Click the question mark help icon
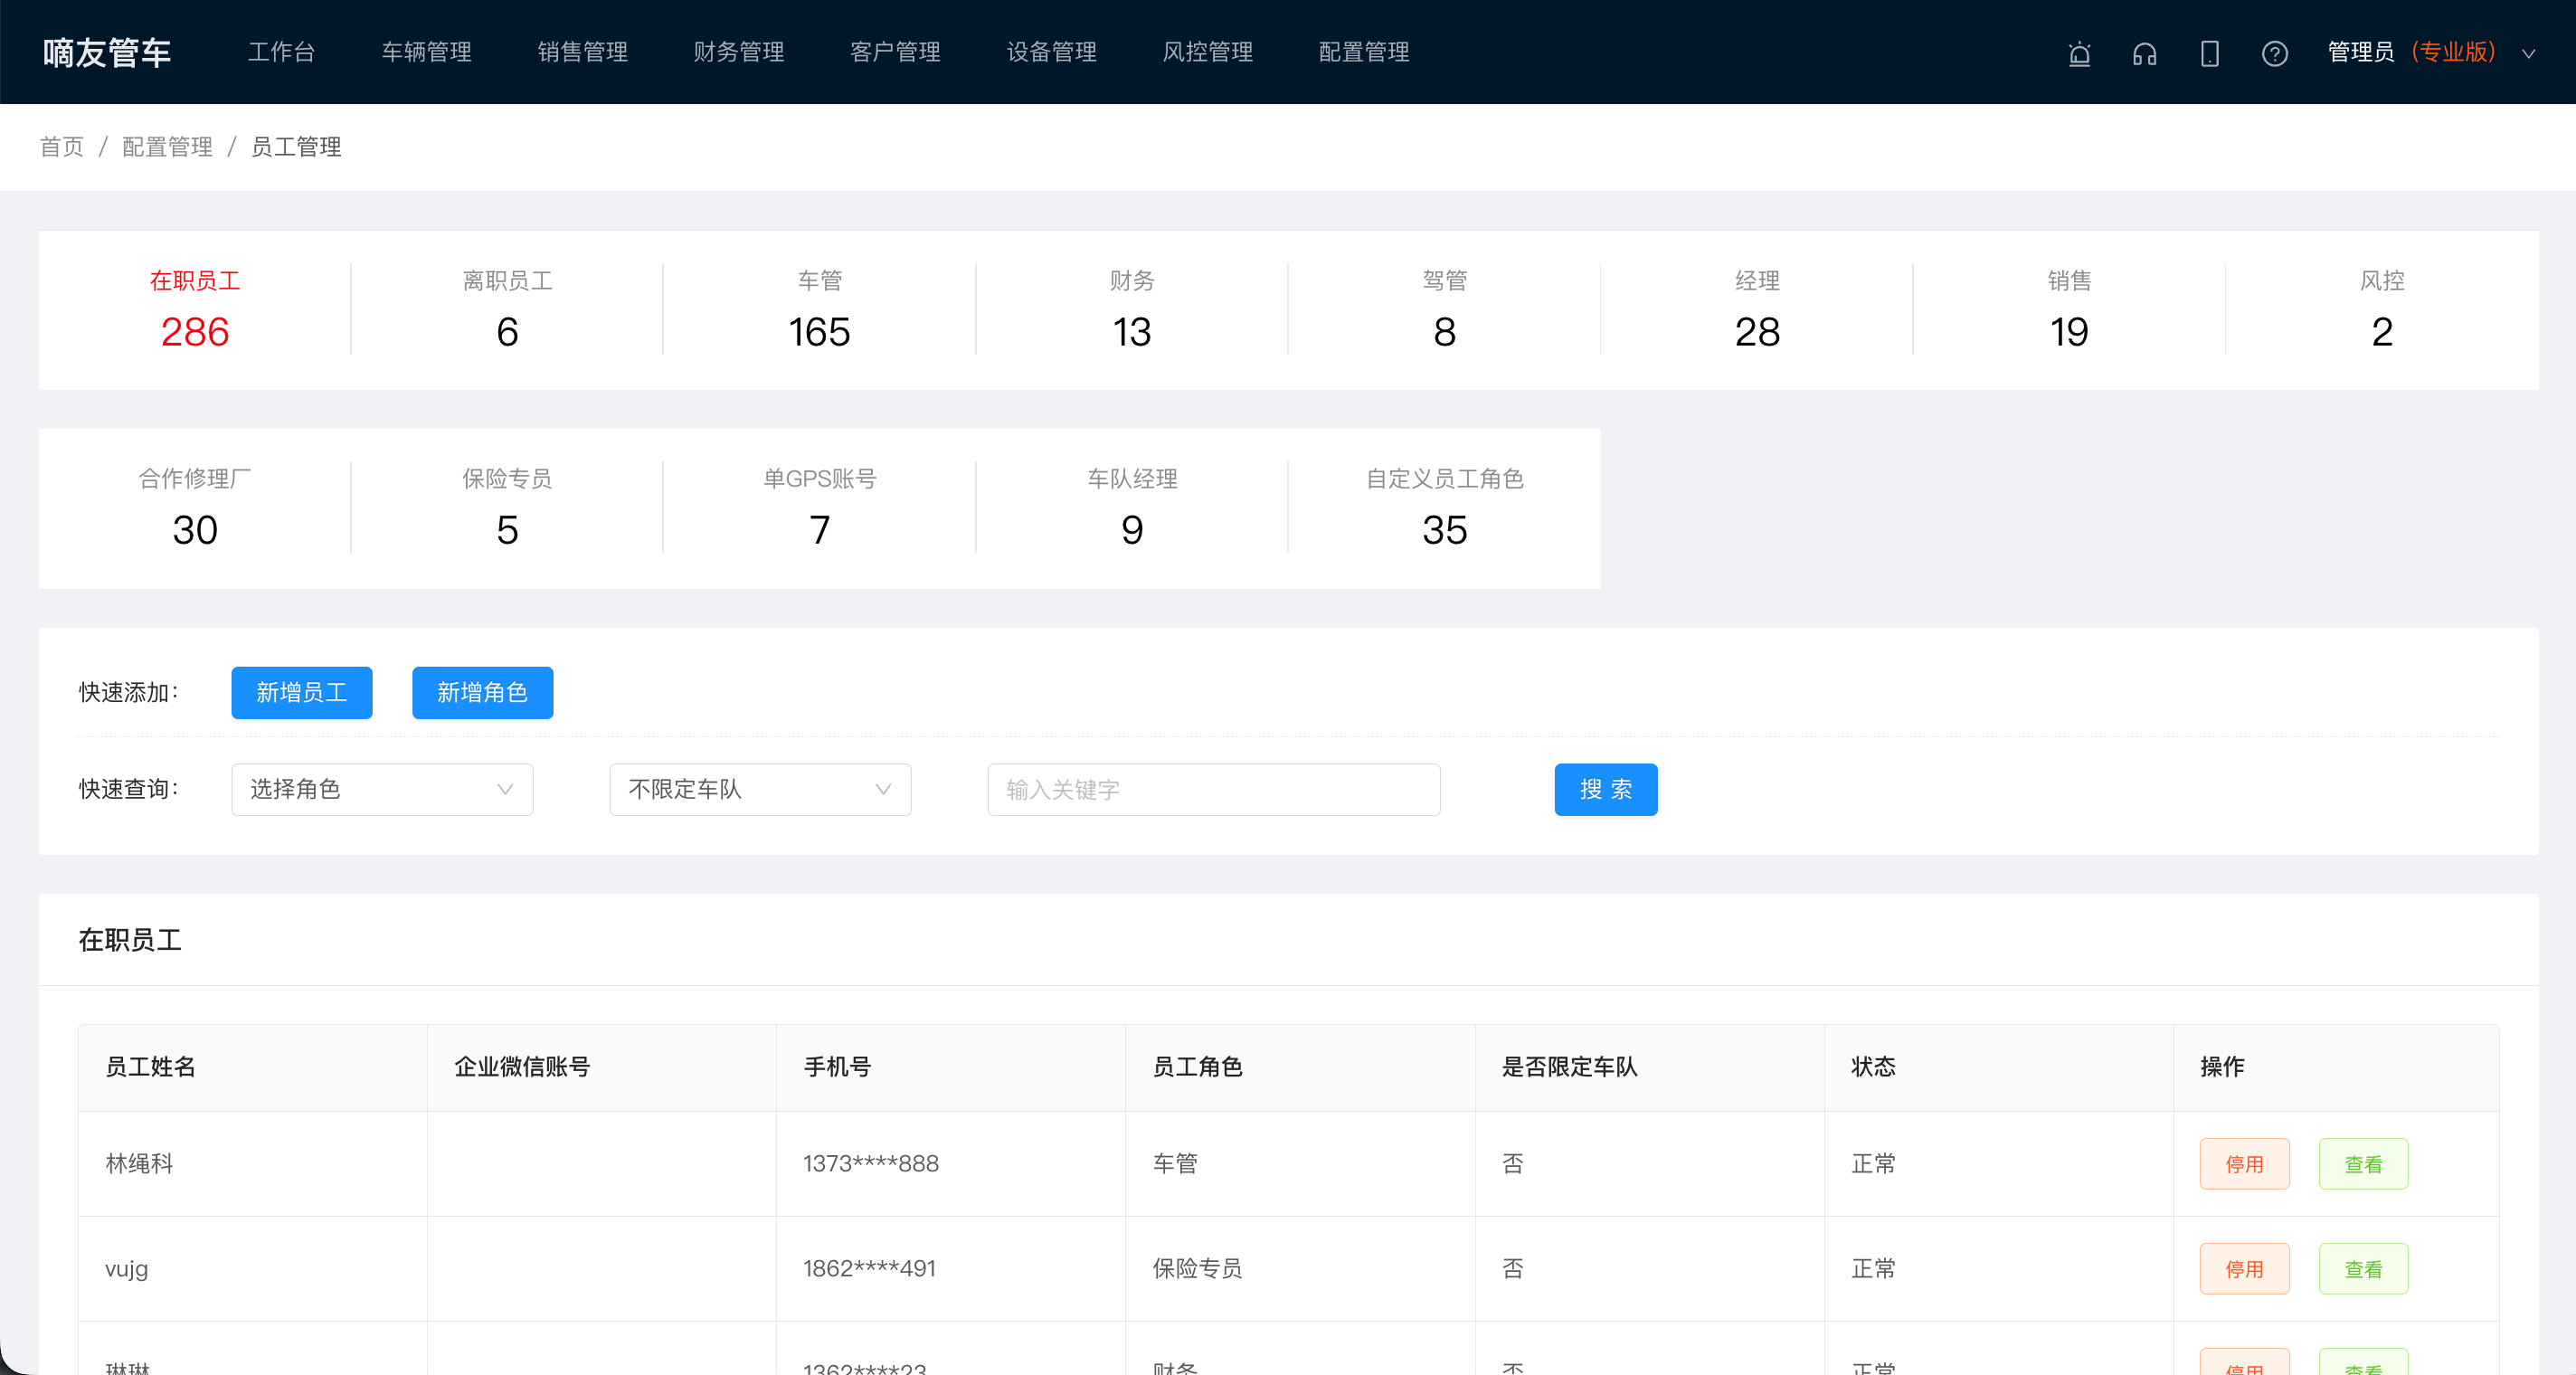This screenshot has width=2576, height=1375. pyautogui.click(x=2274, y=53)
